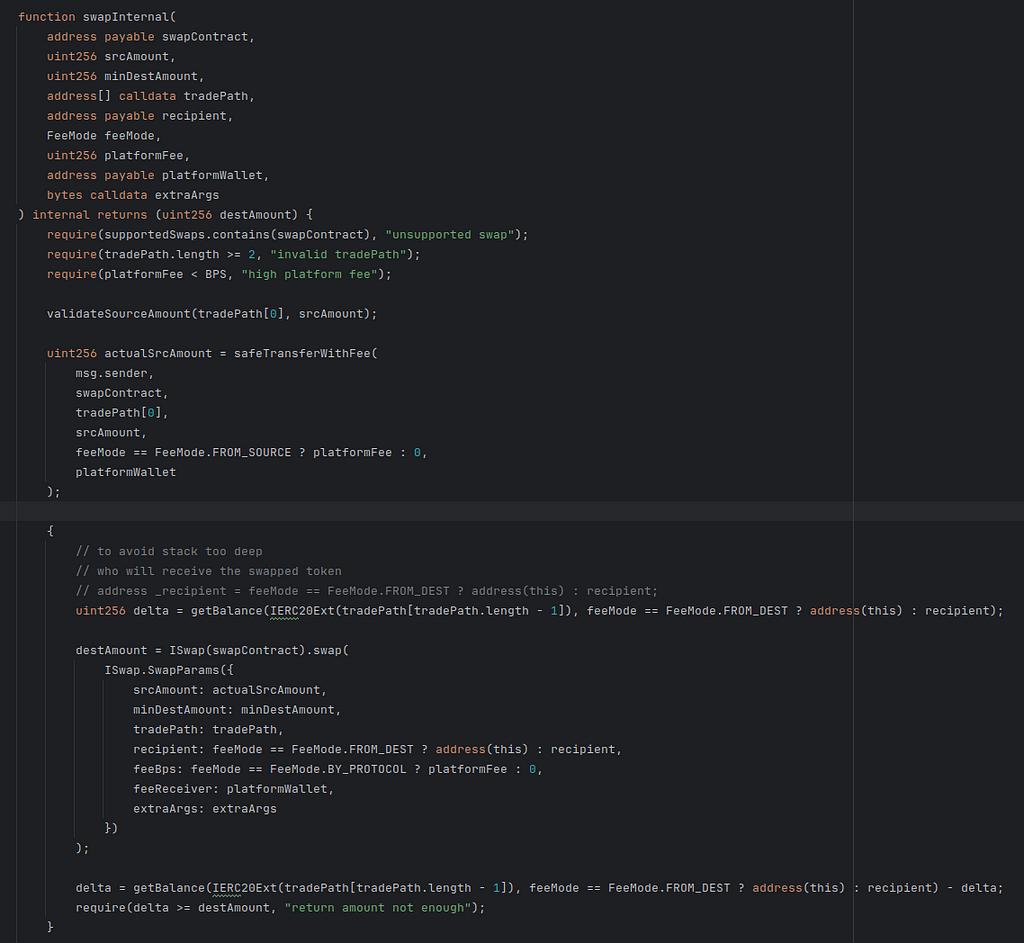Place cursor on the highlighted empty line
Viewport: 1024px width, 943px height.
(400, 511)
